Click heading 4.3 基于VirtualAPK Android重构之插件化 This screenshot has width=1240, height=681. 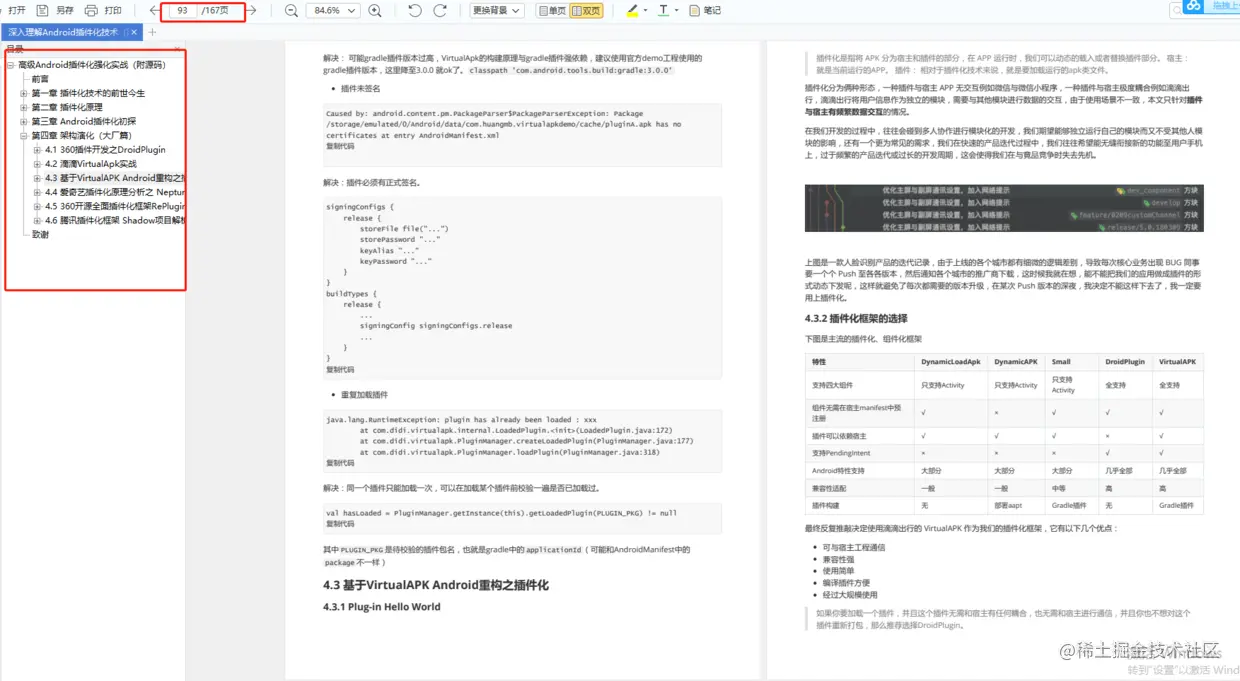(436, 585)
